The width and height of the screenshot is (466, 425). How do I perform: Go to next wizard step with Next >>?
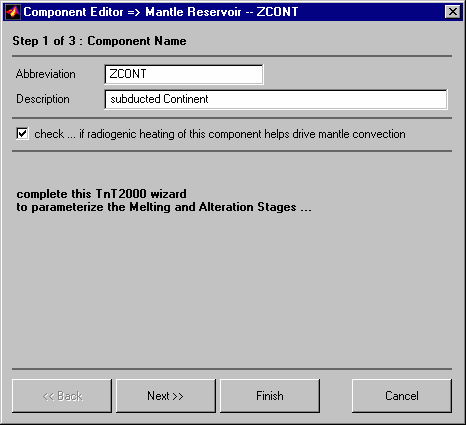[166, 396]
